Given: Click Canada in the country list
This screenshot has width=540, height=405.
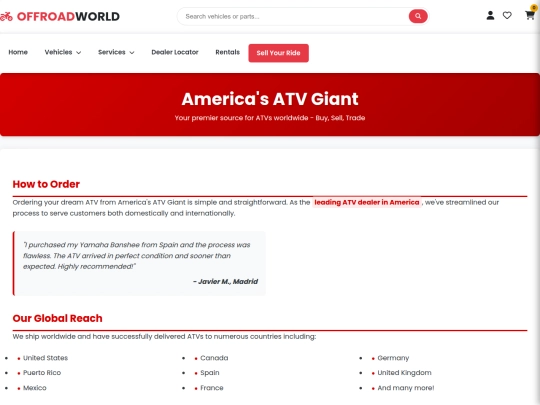Looking at the screenshot, I should [214, 358].
